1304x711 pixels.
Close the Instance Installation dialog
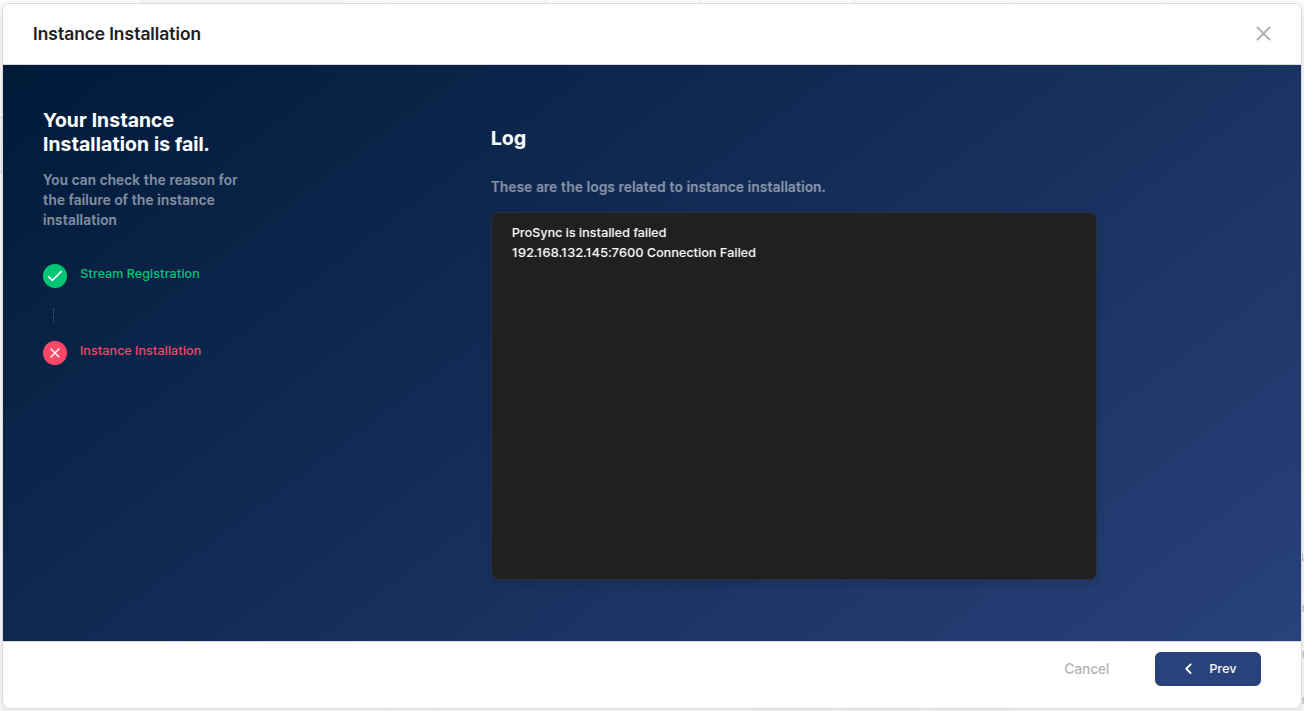(x=1263, y=34)
